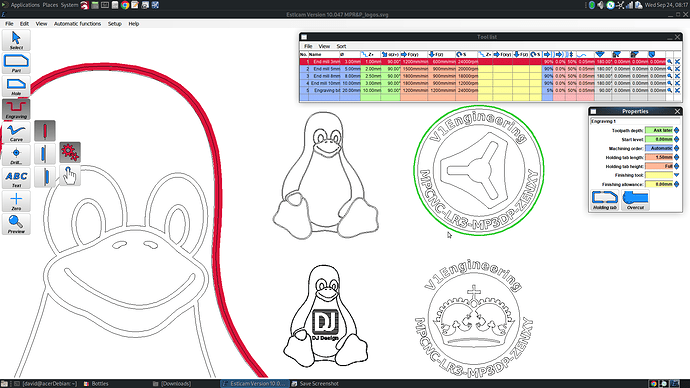
Task: Click magnifier icon for End mill 8mm row
Action: 670,76
